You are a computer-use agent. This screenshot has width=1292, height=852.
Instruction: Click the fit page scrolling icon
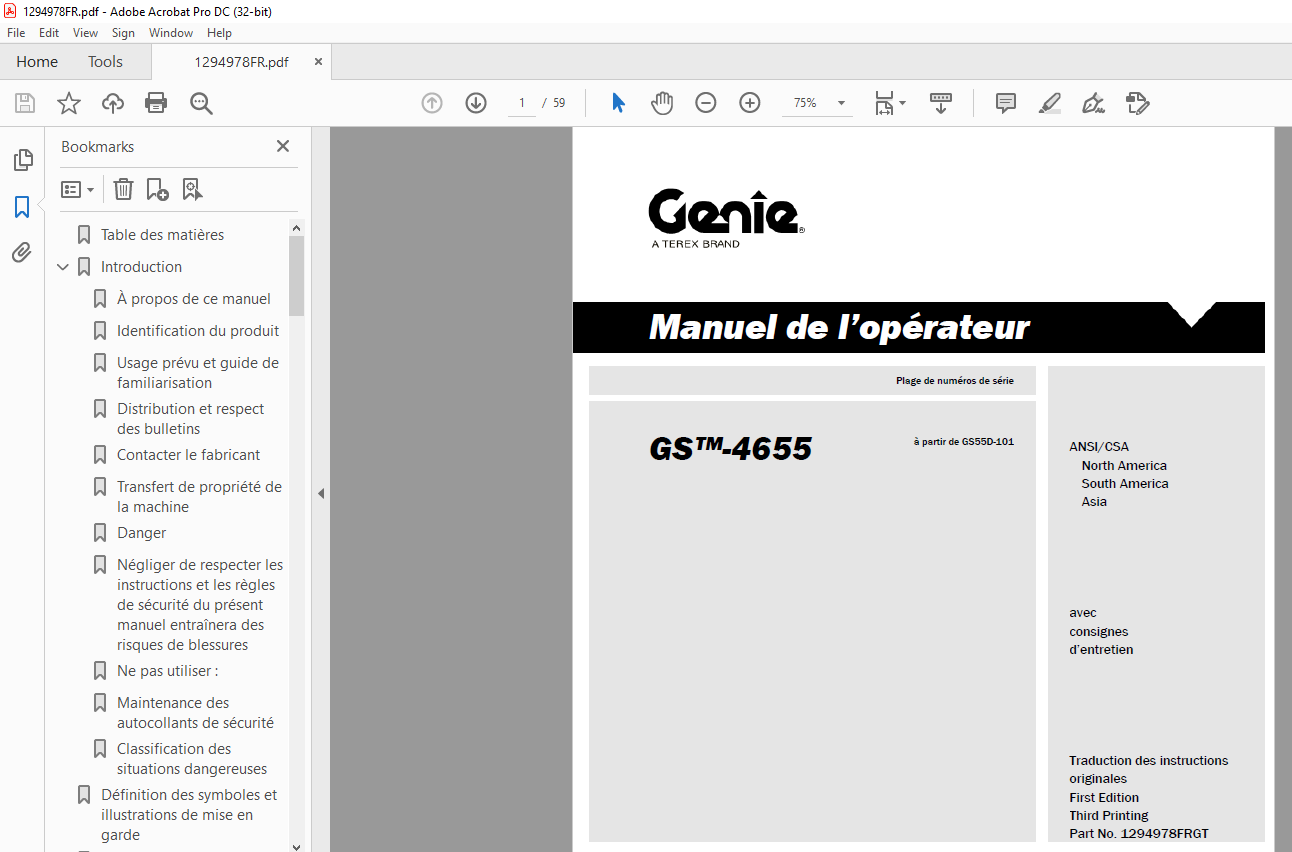884,103
